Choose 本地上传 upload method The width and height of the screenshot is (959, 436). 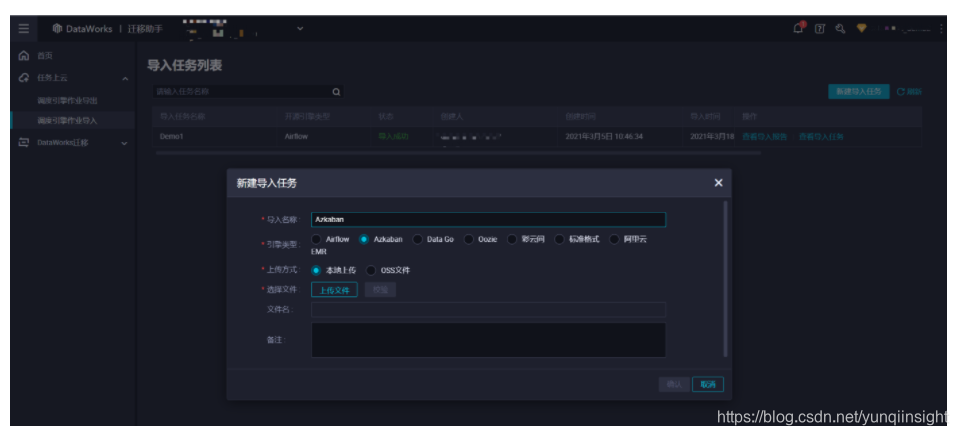[x=316, y=270]
